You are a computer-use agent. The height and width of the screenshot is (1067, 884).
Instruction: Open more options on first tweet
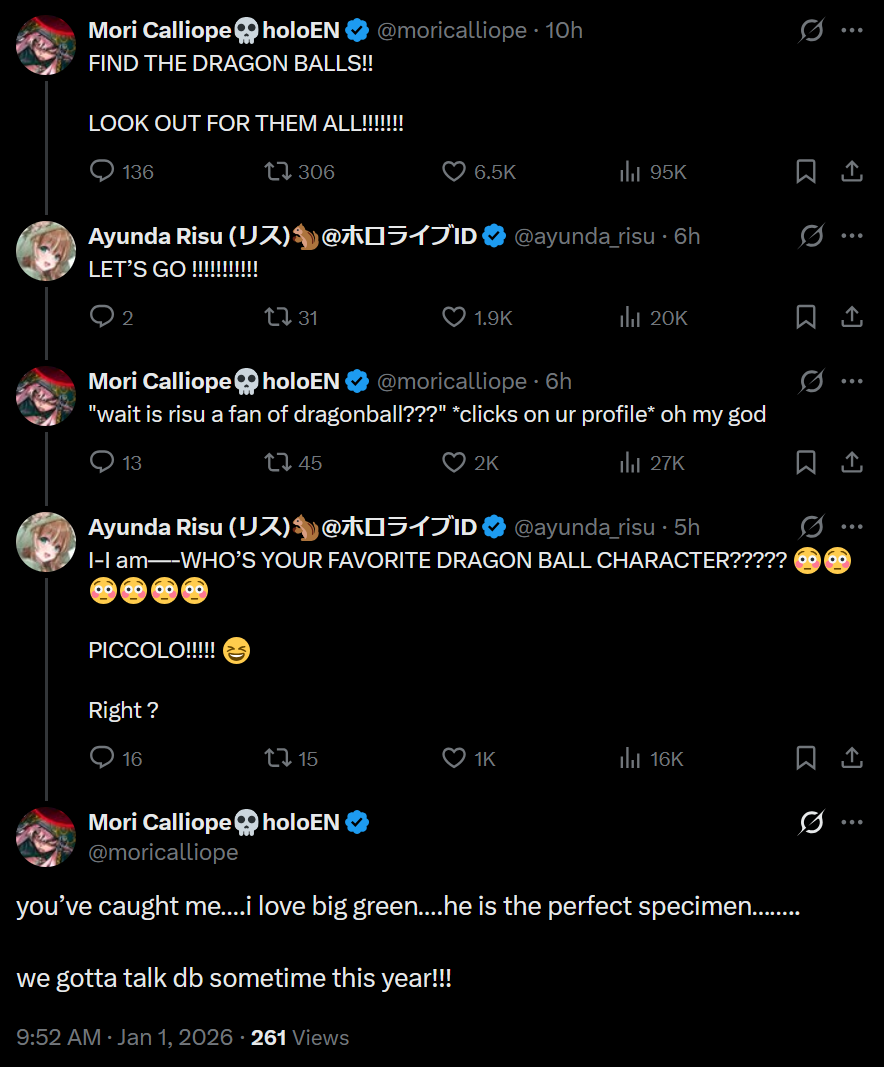tap(852, 30)
